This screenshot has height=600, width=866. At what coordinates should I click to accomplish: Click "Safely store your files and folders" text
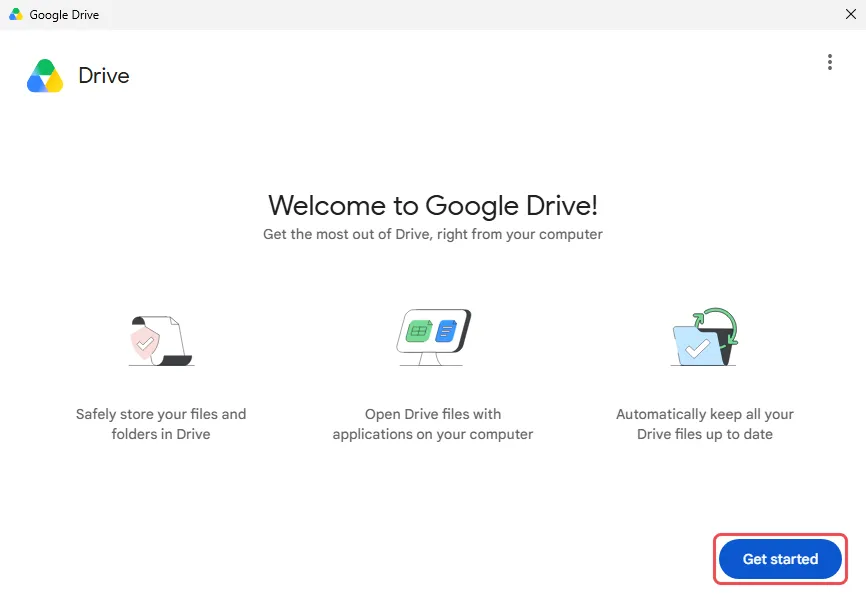click(161, 424)
